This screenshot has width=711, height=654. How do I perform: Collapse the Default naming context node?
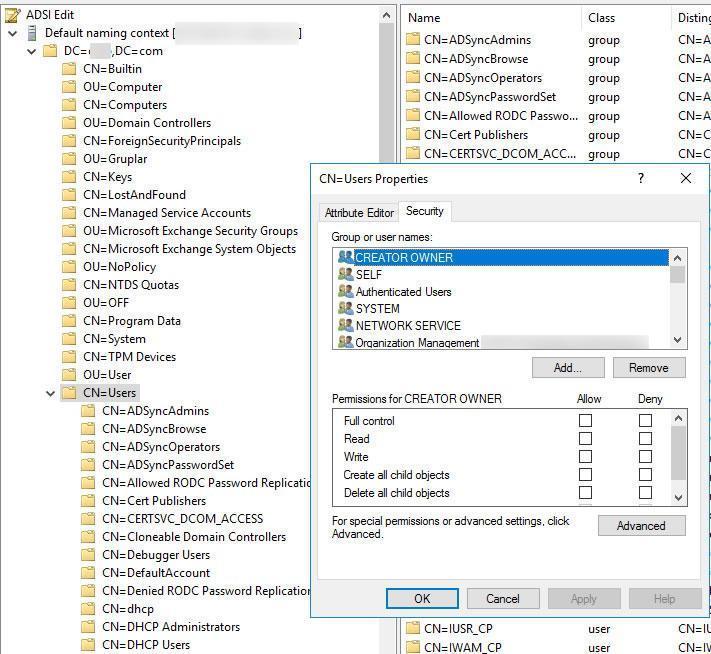click(12, 33)
